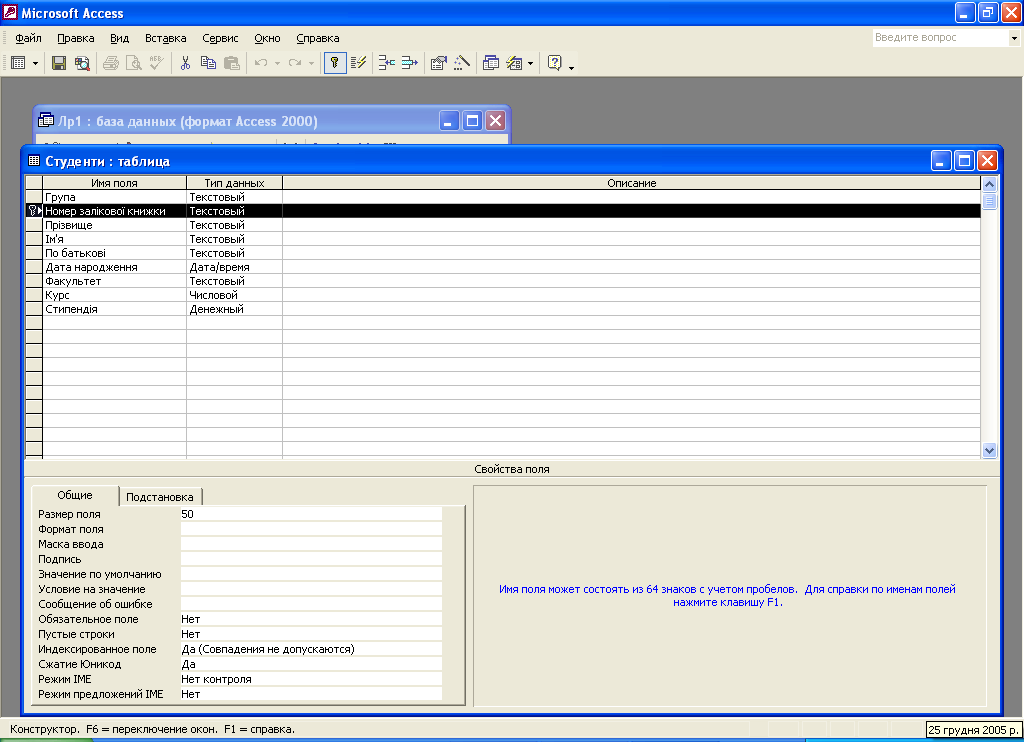
Task: Click the Формат поля property field
Action: pos(311,529)
